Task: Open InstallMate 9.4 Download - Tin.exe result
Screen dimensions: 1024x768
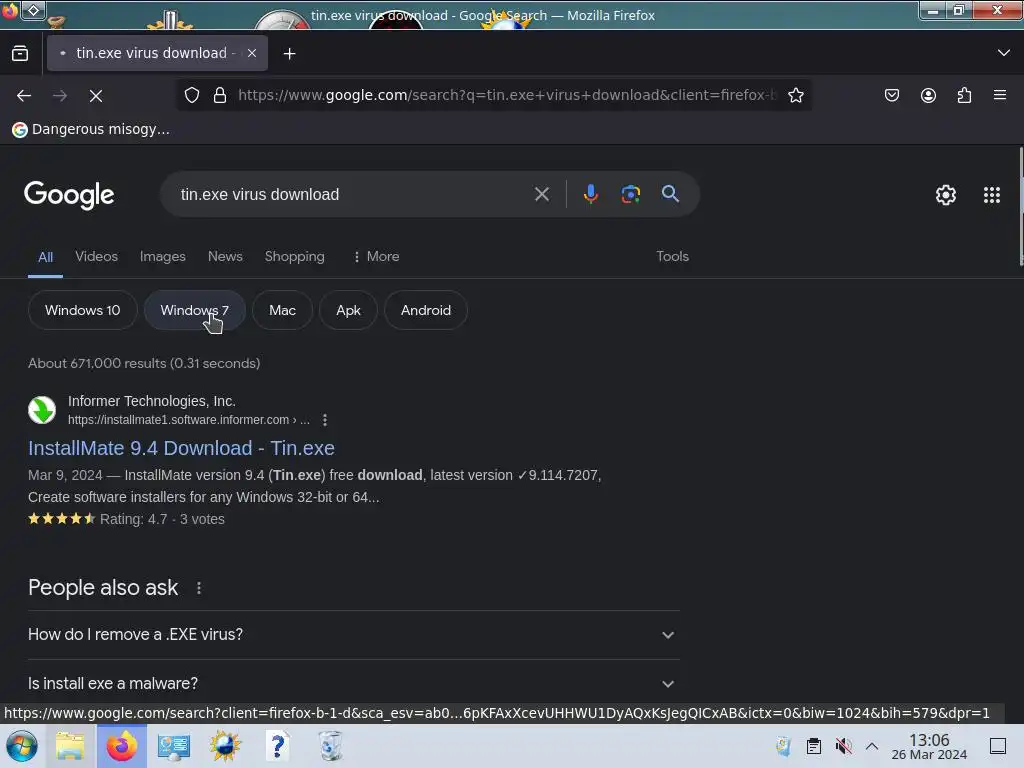Action: coord(181,448)
